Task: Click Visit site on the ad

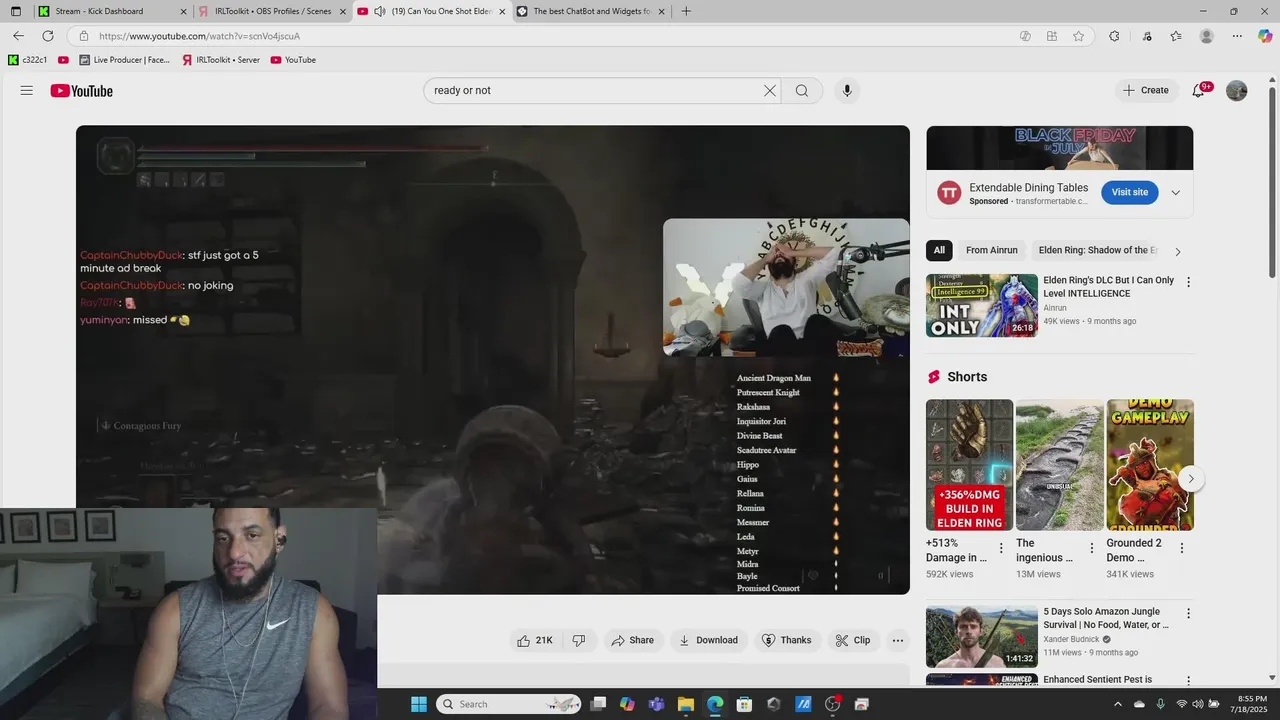Action: [x=1130, y=192]
